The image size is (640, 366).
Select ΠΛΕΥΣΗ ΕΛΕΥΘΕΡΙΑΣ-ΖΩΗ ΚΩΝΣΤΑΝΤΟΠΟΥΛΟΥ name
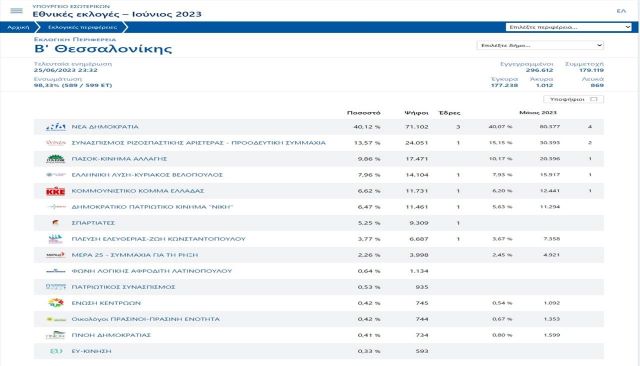point(158,239)
